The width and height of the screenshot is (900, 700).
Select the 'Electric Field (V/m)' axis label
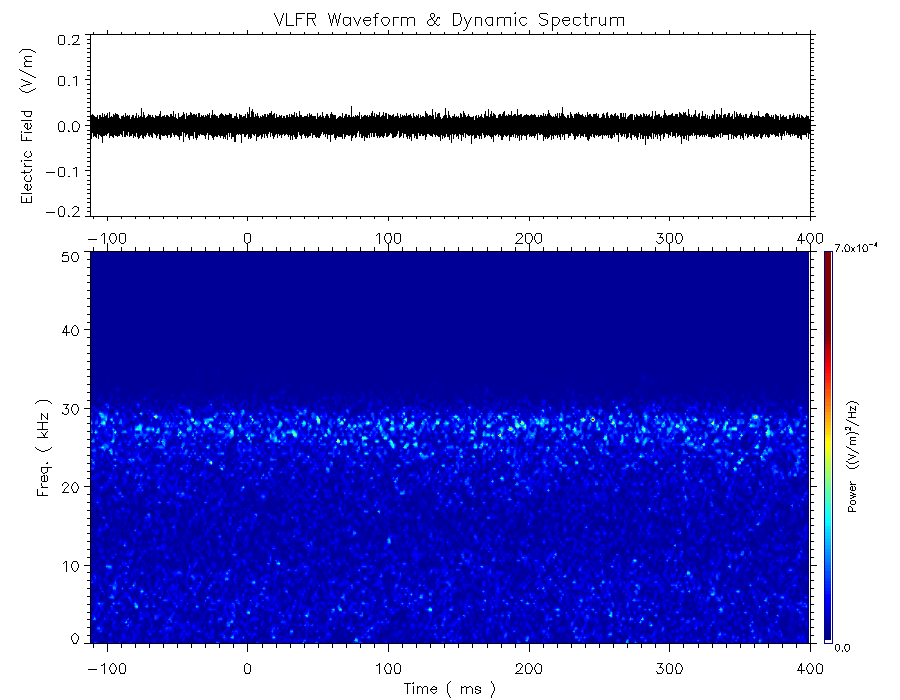click(x=28, y=125)
